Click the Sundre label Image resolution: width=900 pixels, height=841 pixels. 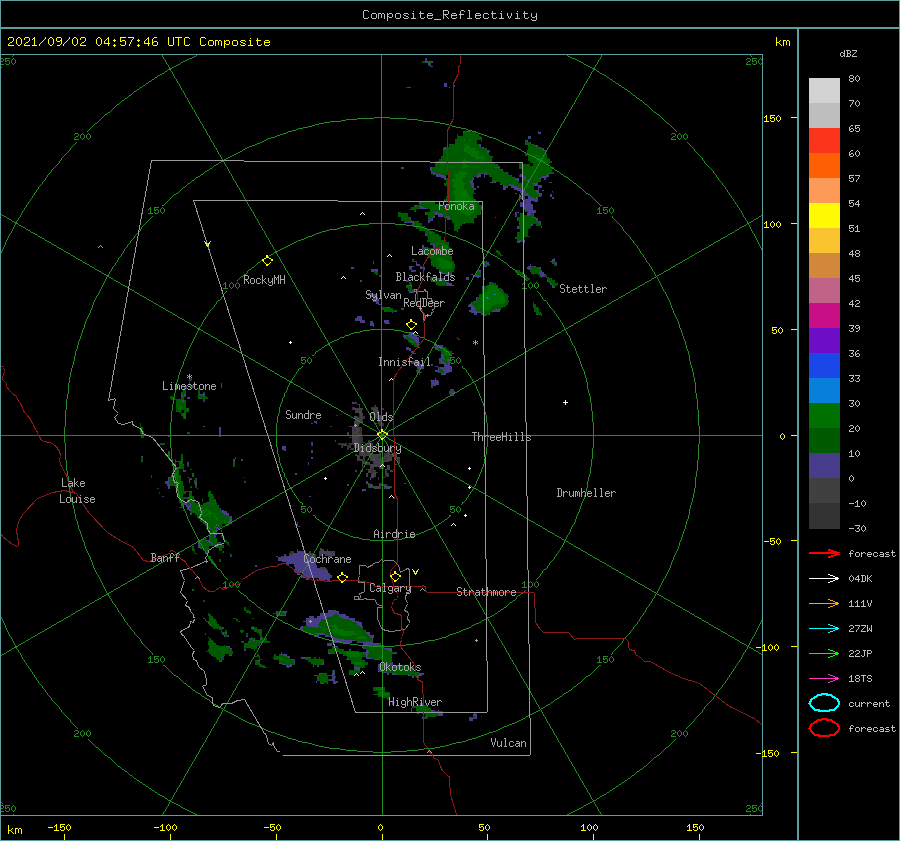[x=303, y=414]
